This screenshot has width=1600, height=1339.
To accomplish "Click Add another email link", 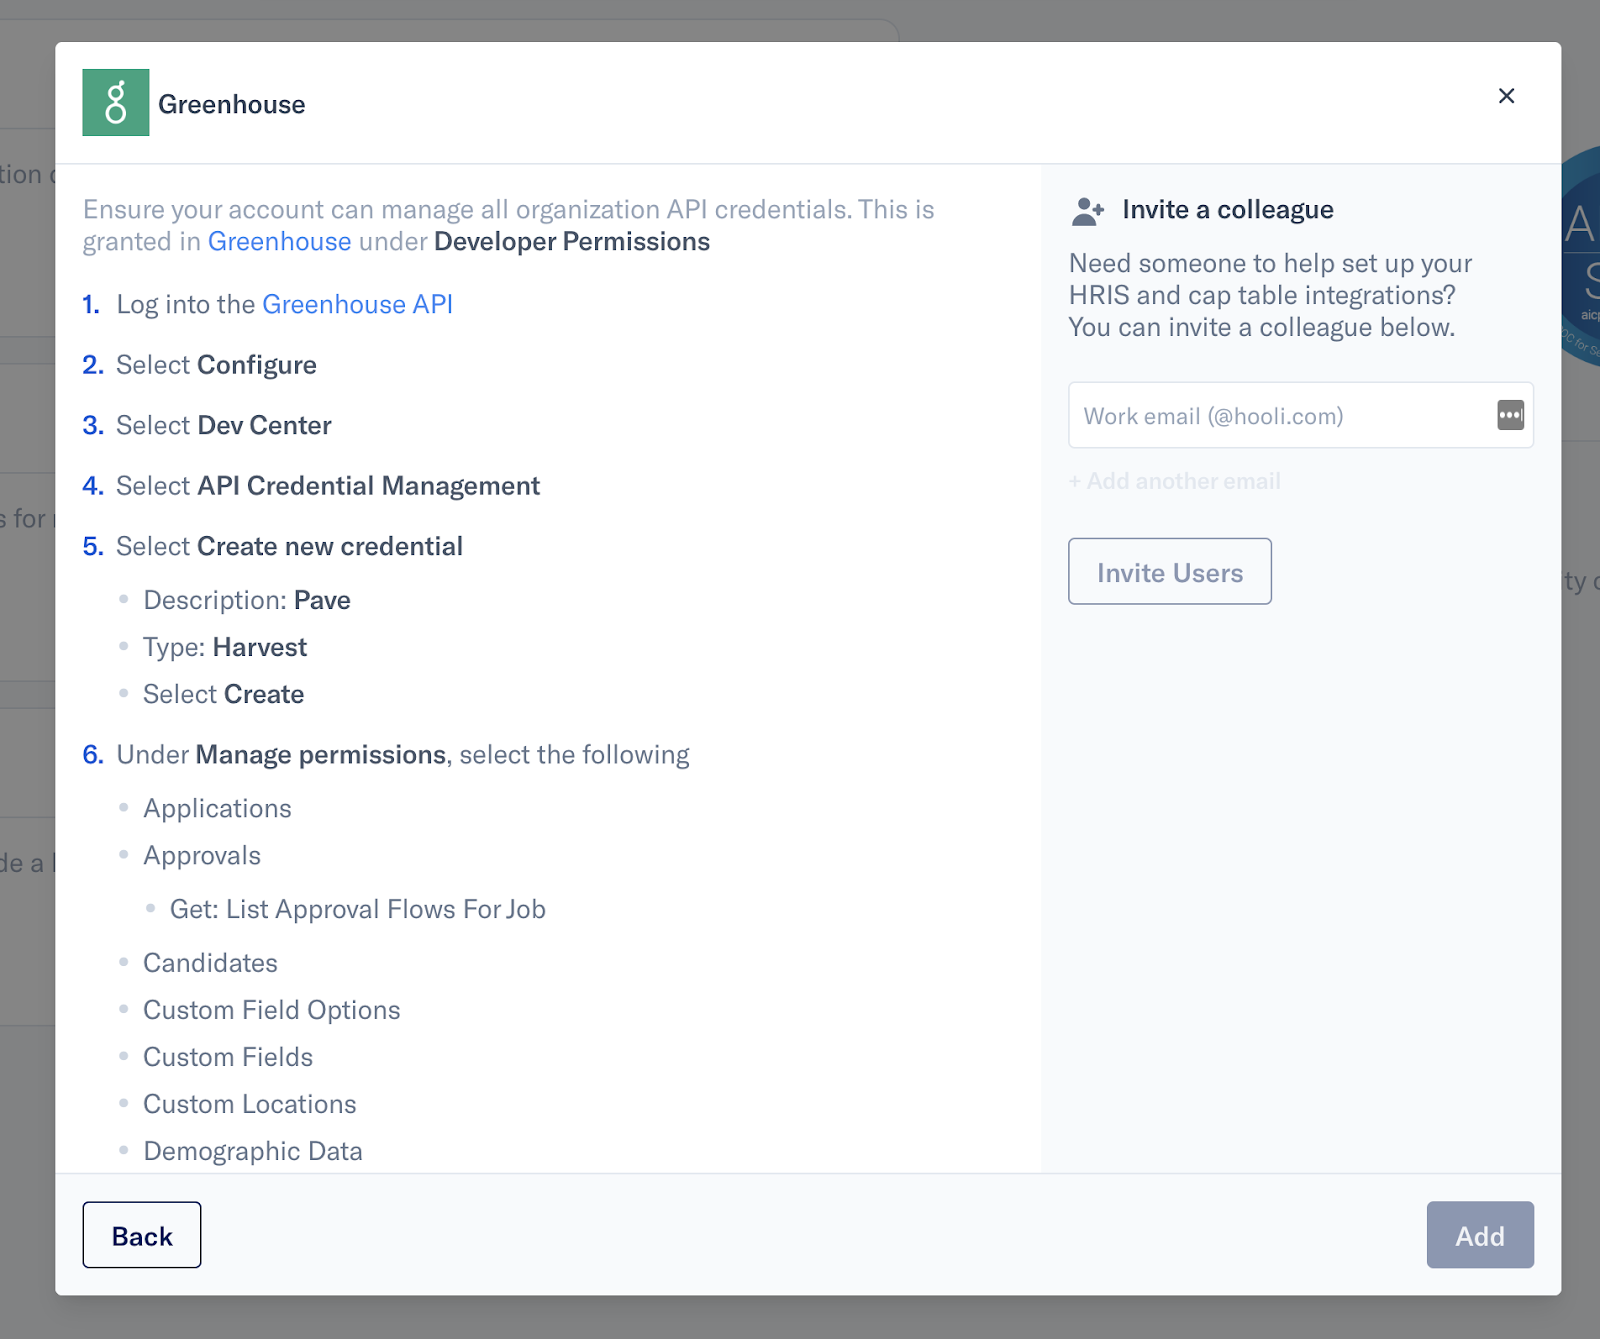I will (x=1174, y=481).
